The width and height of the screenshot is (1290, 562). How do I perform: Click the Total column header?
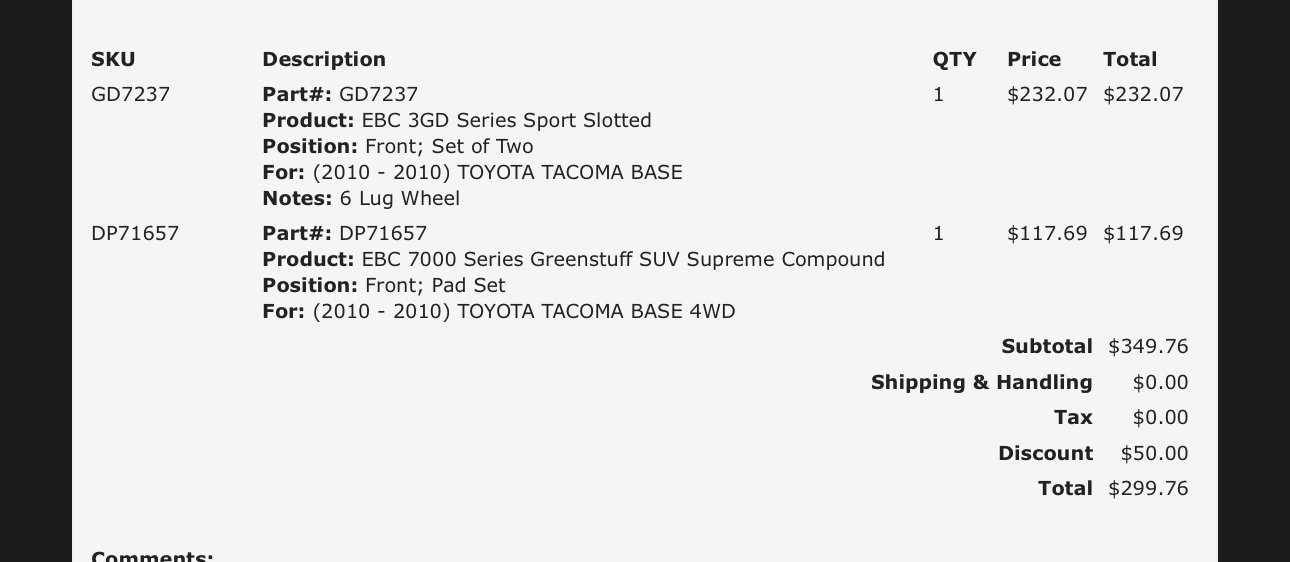pos(1130,59)
